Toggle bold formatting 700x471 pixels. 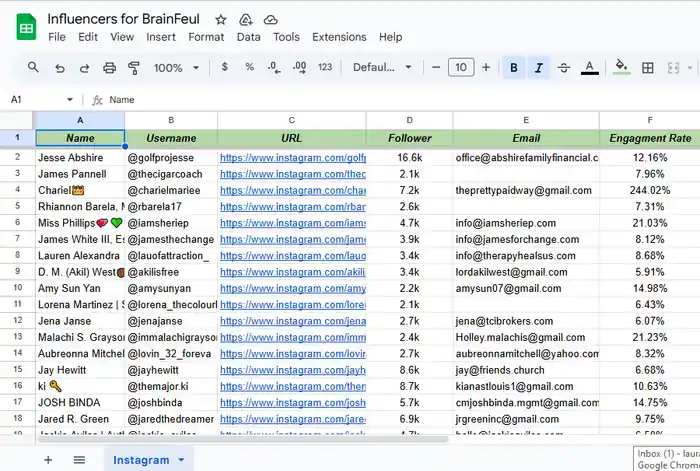pos(514,67)
